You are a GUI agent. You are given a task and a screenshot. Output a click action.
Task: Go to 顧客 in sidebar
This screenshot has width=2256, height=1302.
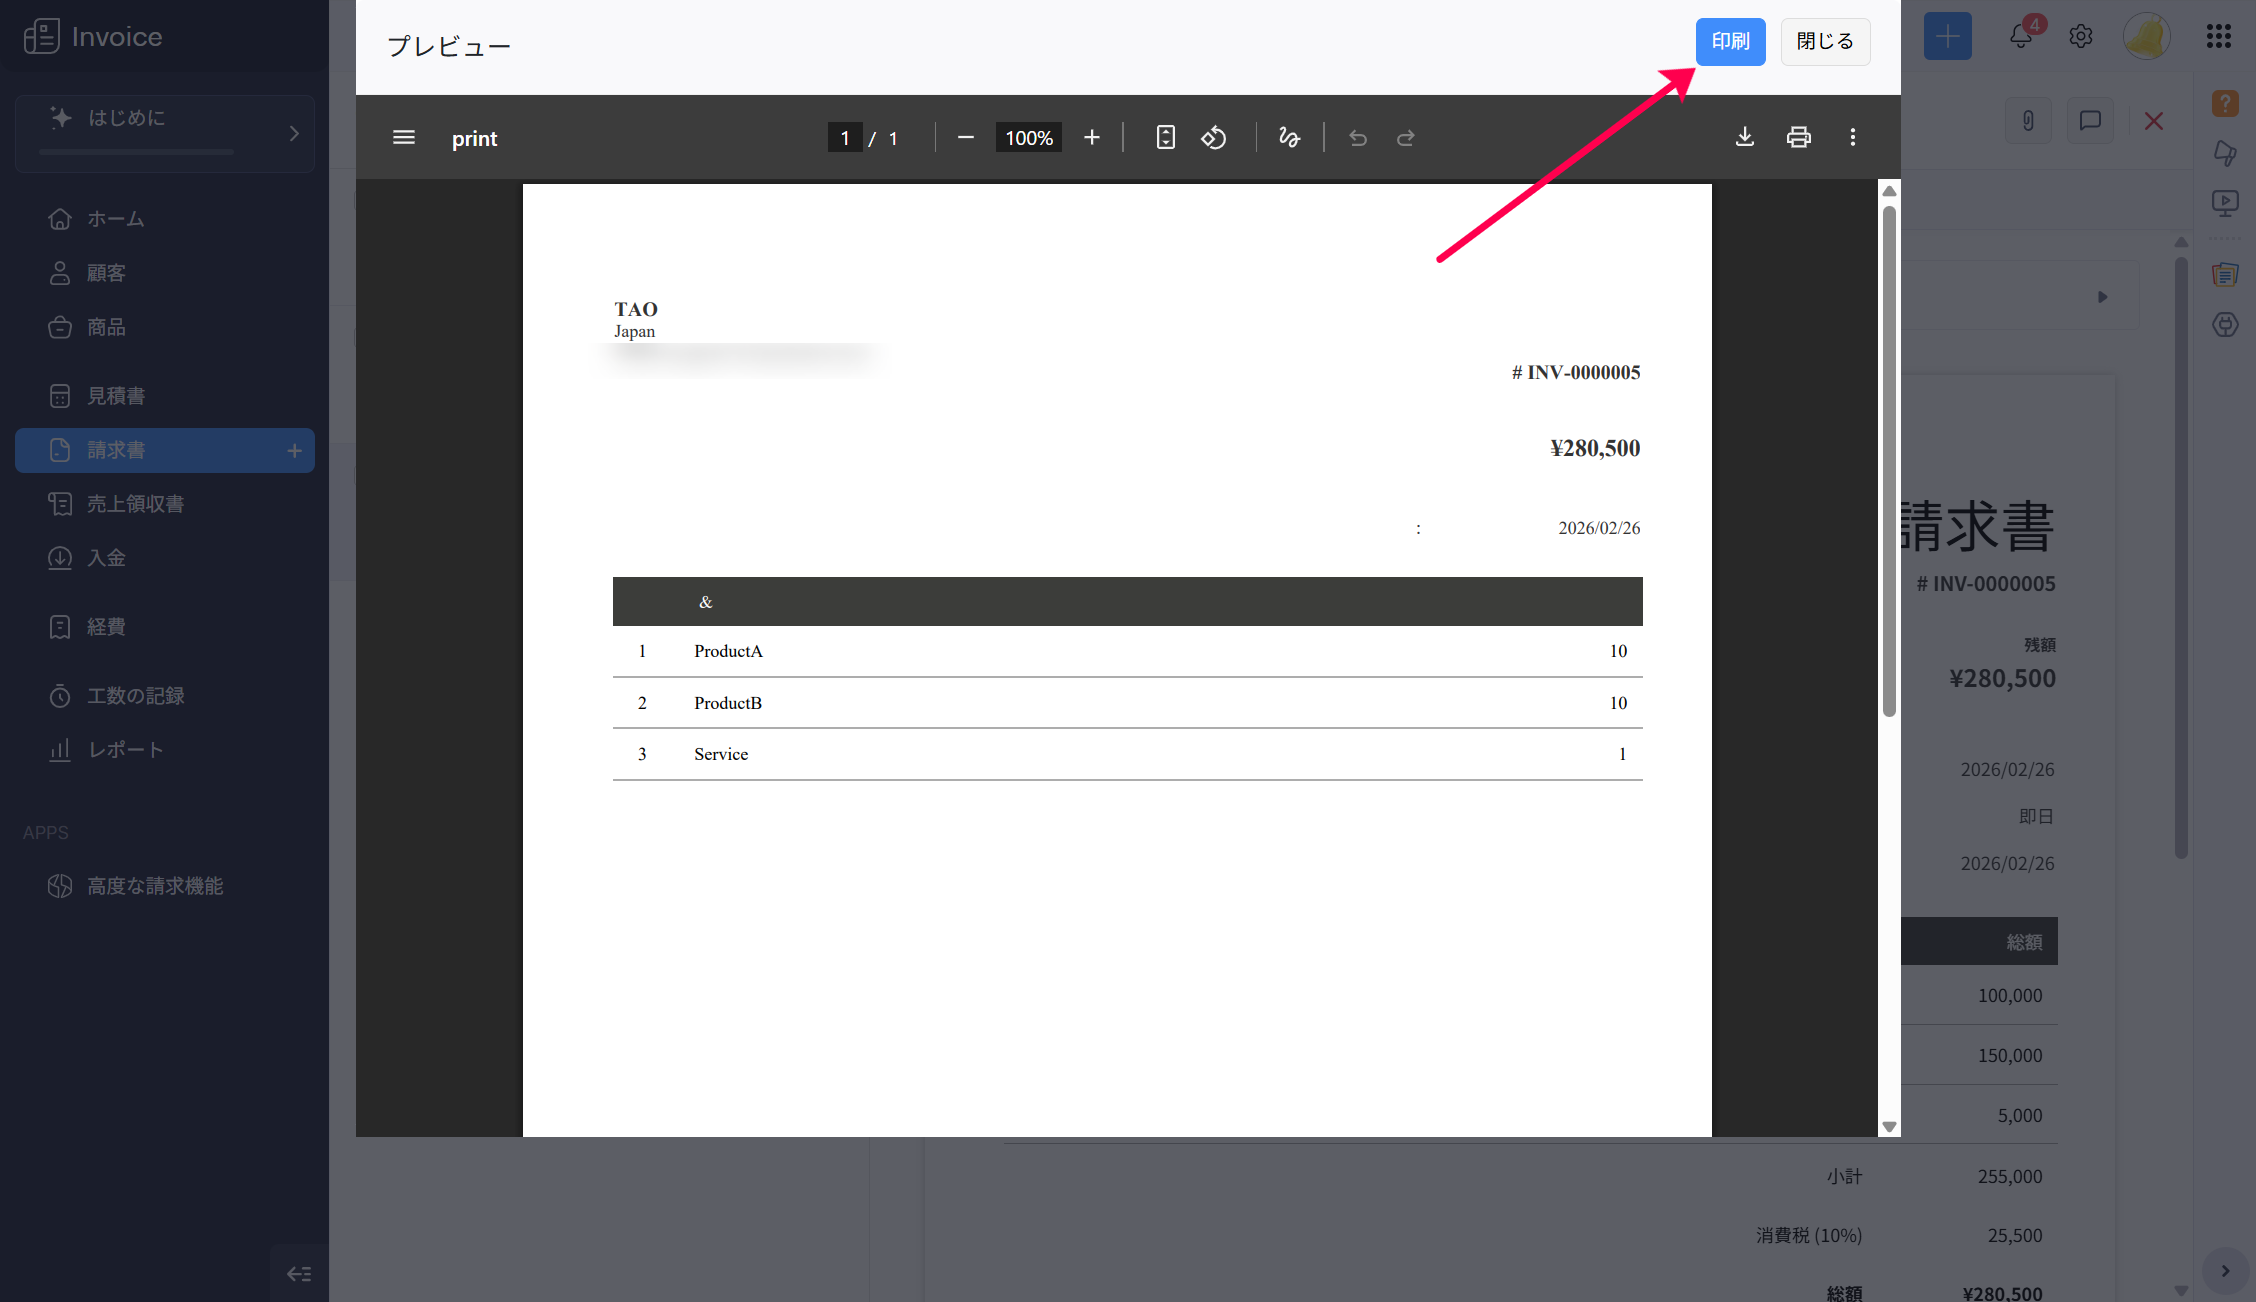106,273
